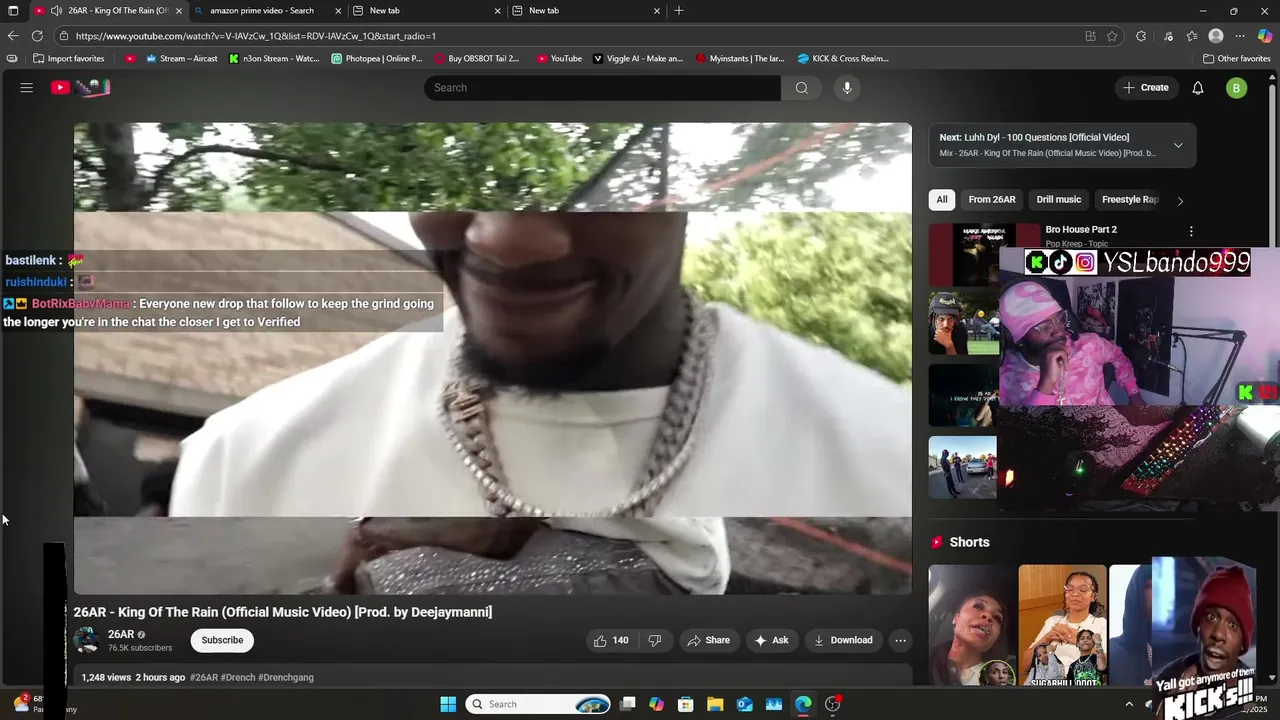Open Stream – Aircast bookmark
The width and height of the screenshot is (1280, 720).
tap(181, 59)
